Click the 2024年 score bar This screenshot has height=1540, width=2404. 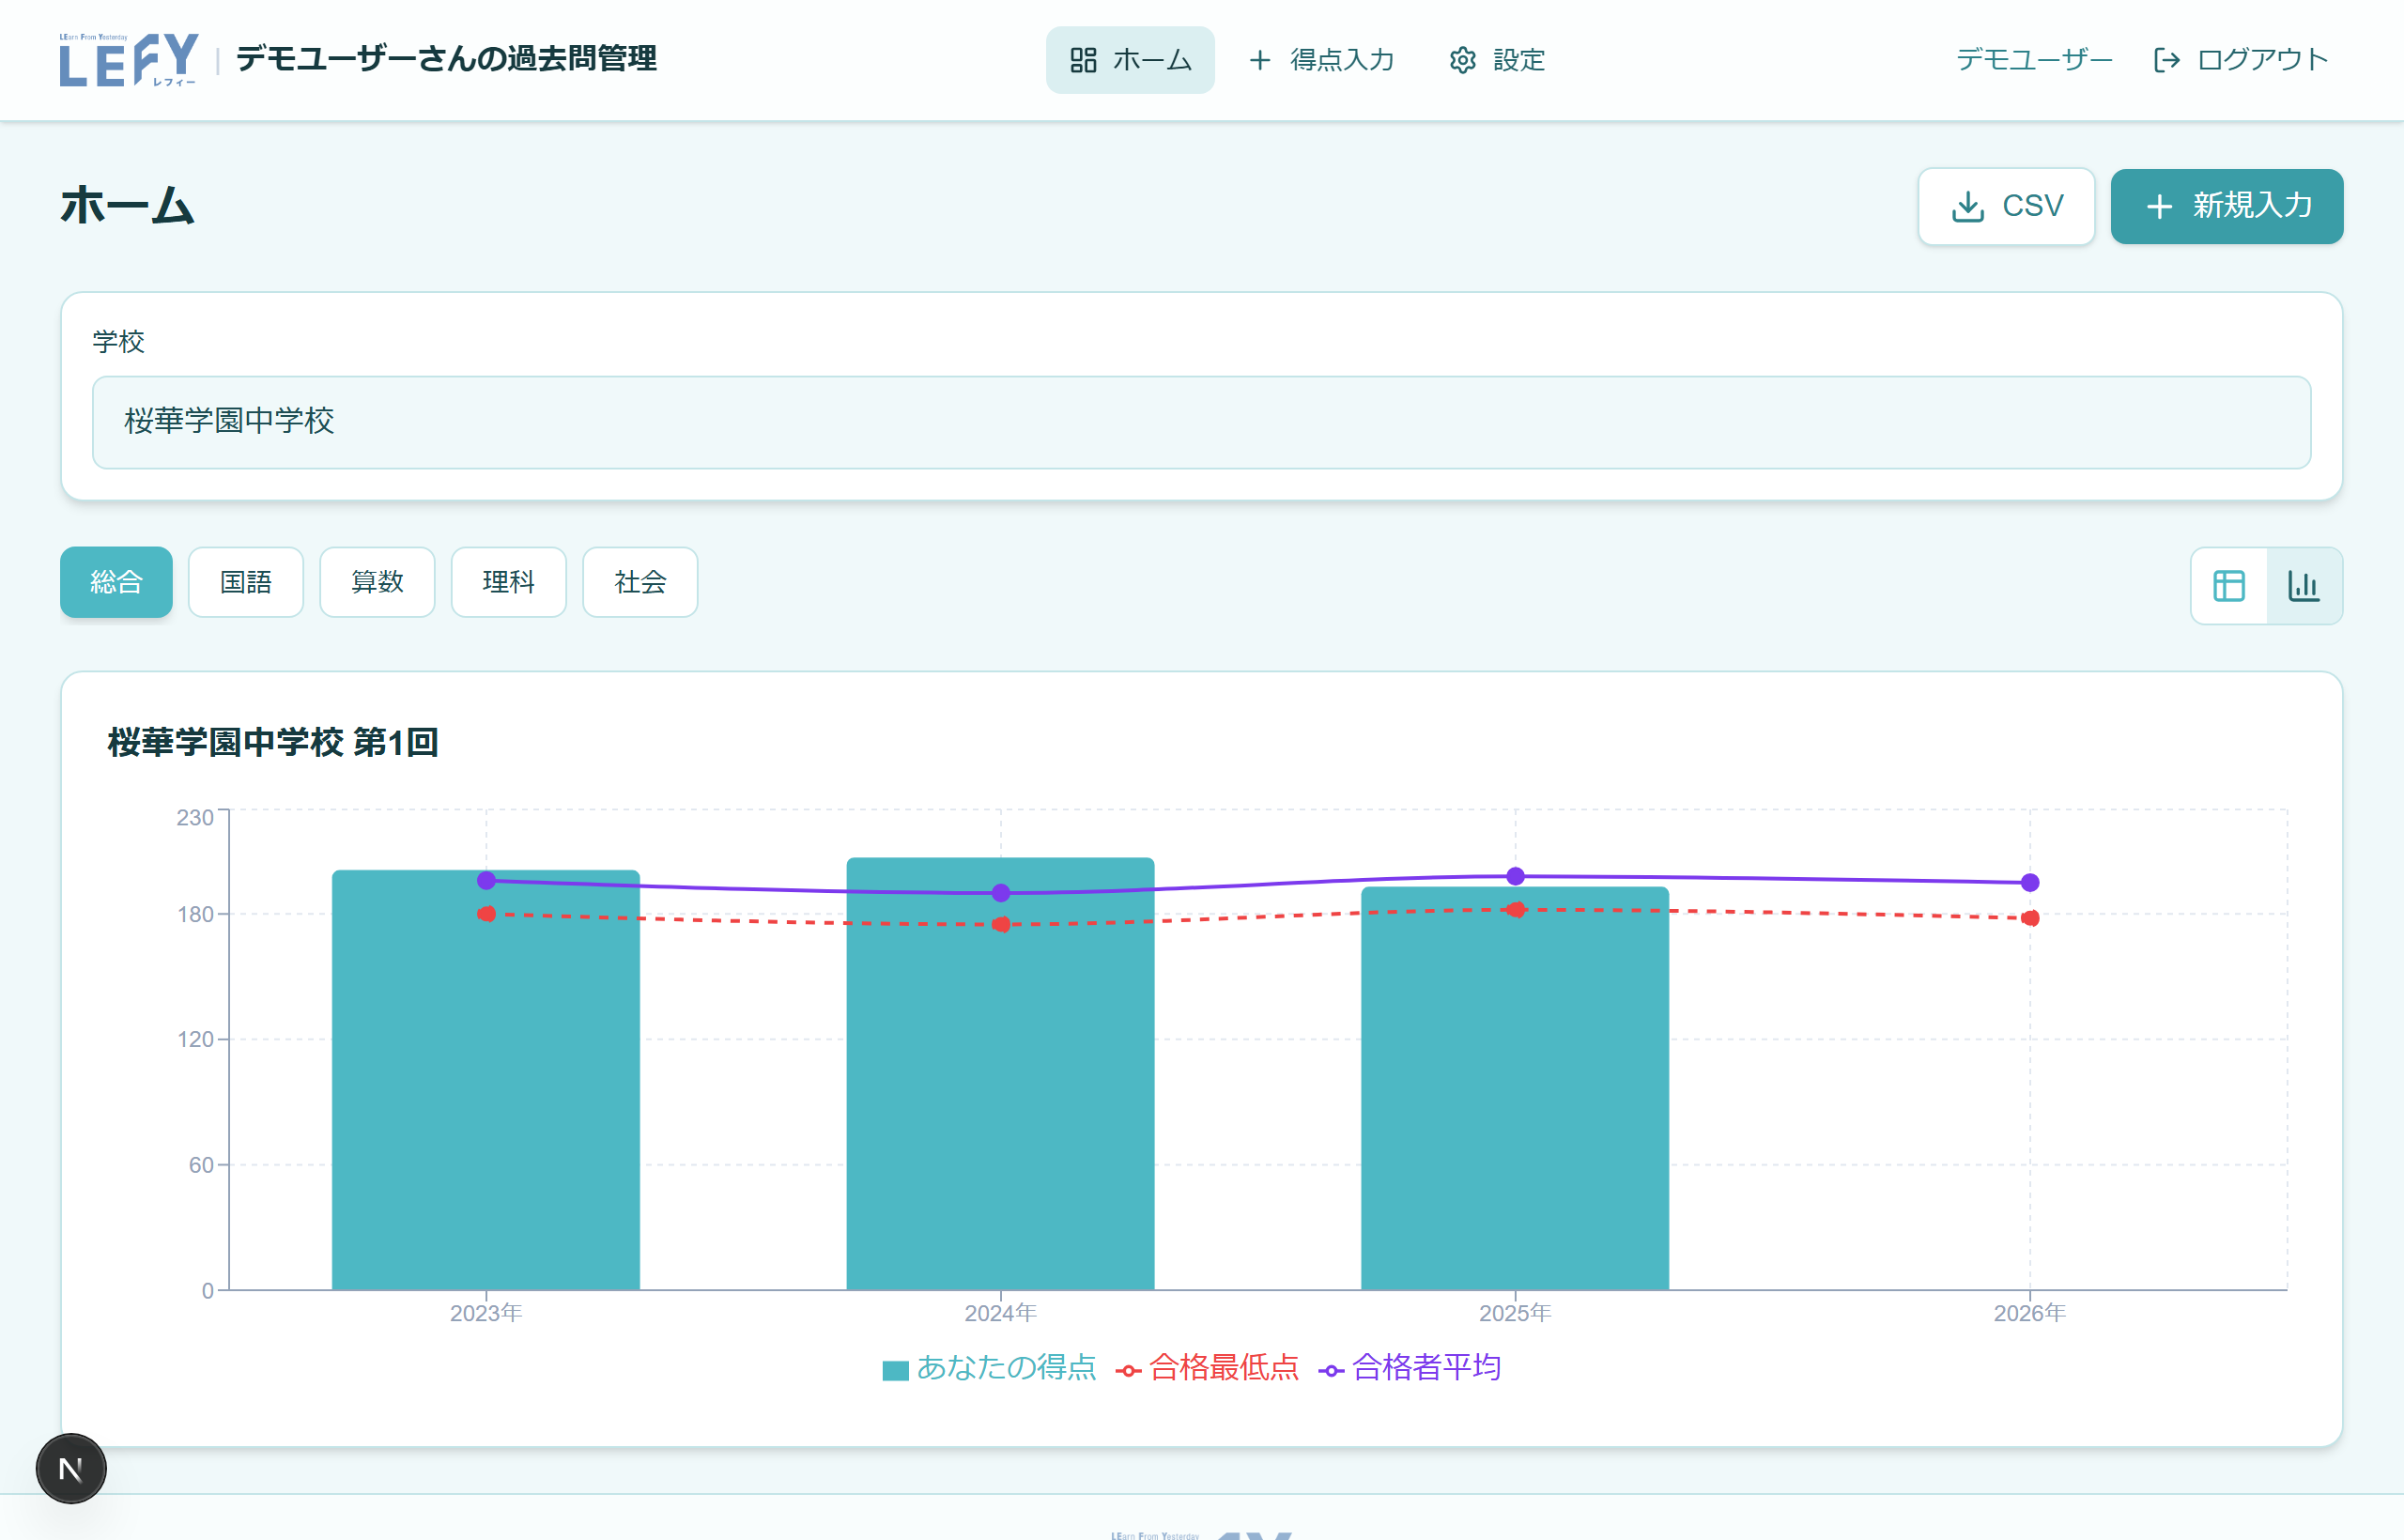pos(1000,1100)
